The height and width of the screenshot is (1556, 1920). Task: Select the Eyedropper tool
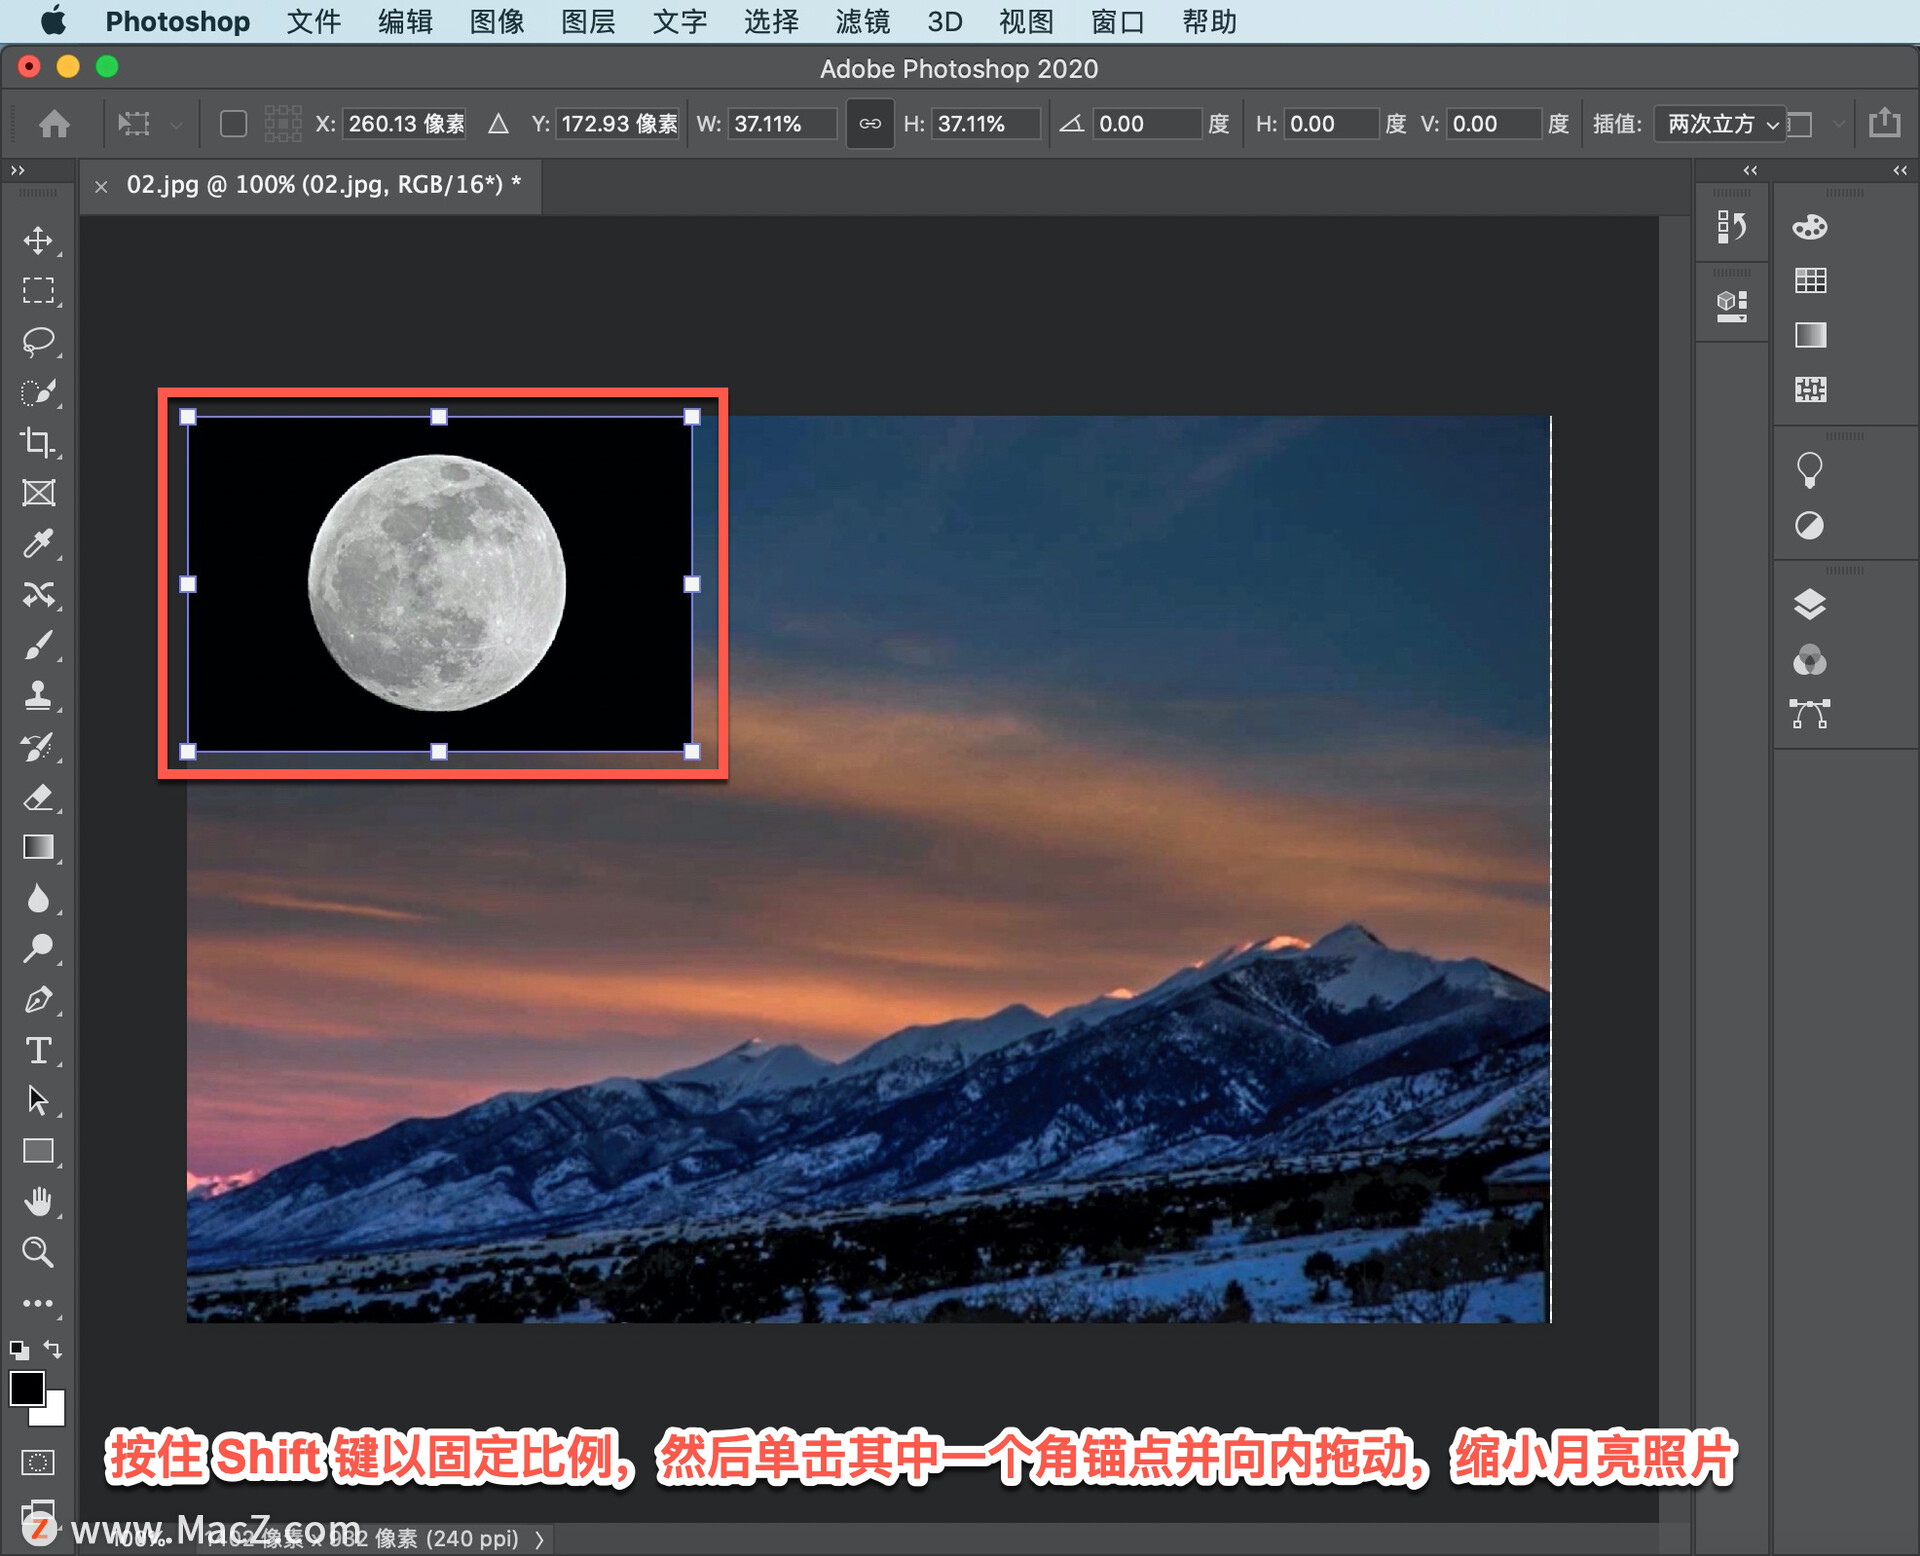click(38, 544)
